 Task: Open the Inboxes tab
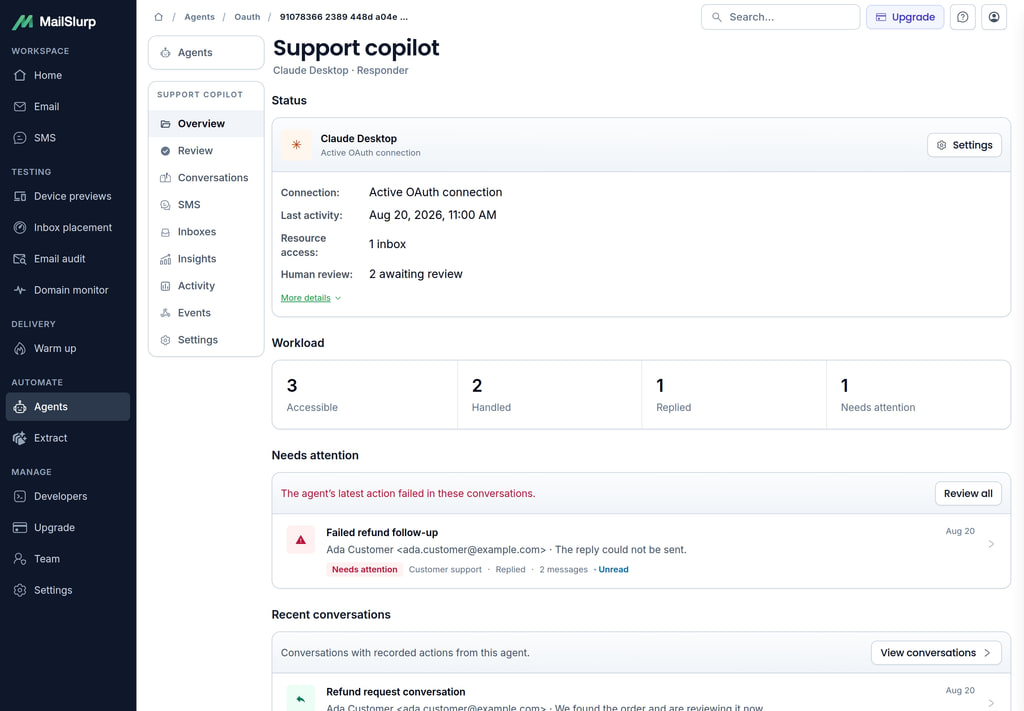click(x=206, y=232)
